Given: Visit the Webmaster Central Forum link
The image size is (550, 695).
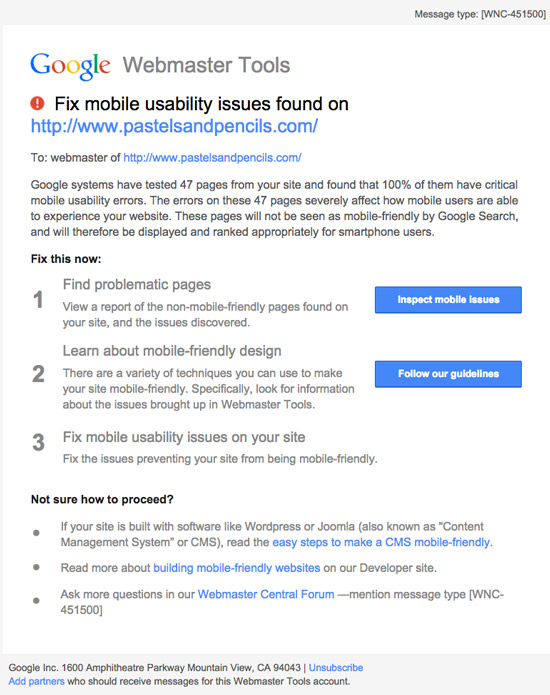Looking at the screenshot, I should coord(266,594).
